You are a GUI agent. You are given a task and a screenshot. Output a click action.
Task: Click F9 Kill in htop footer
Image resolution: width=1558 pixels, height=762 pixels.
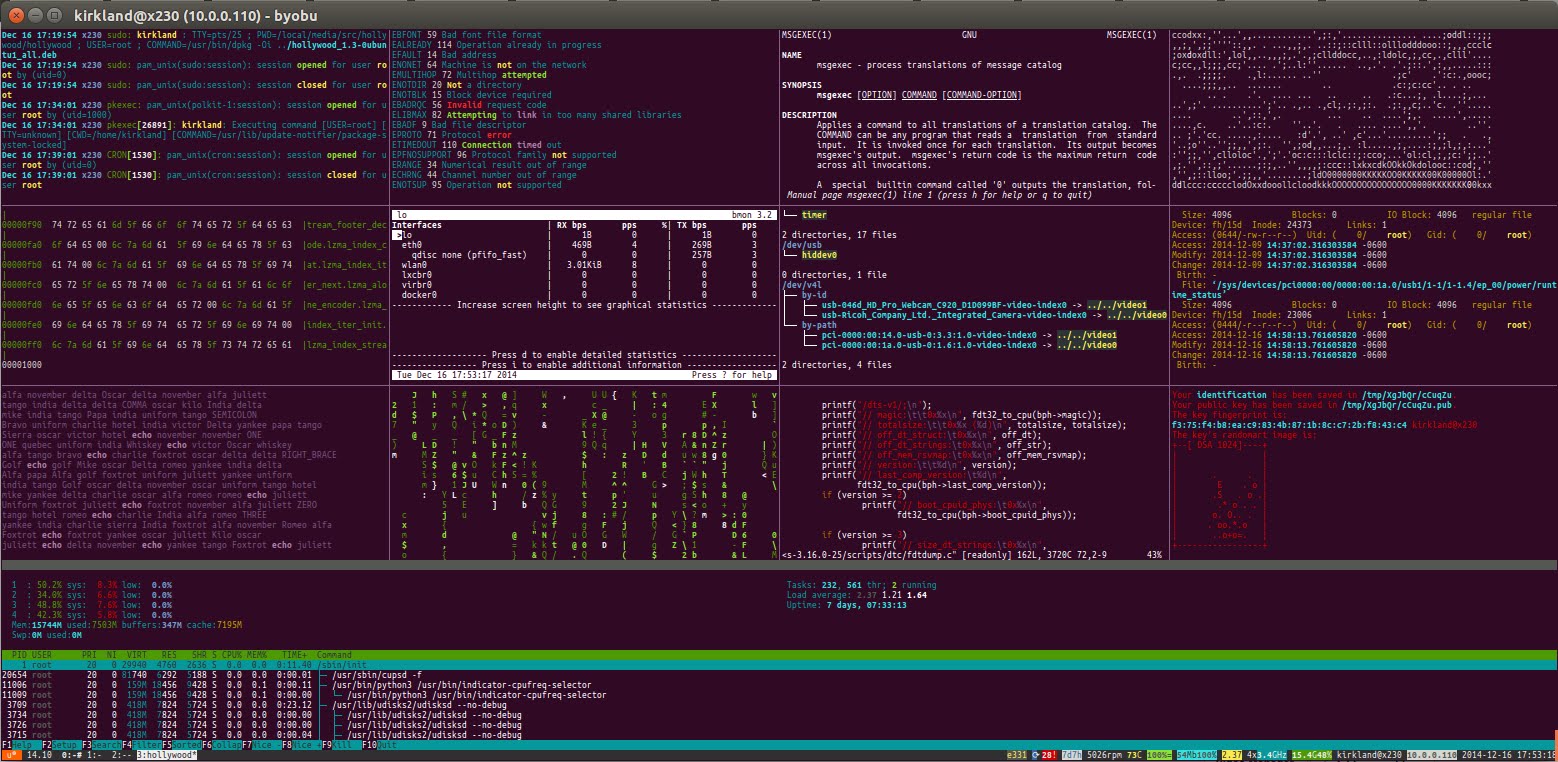tap(341, 744)
